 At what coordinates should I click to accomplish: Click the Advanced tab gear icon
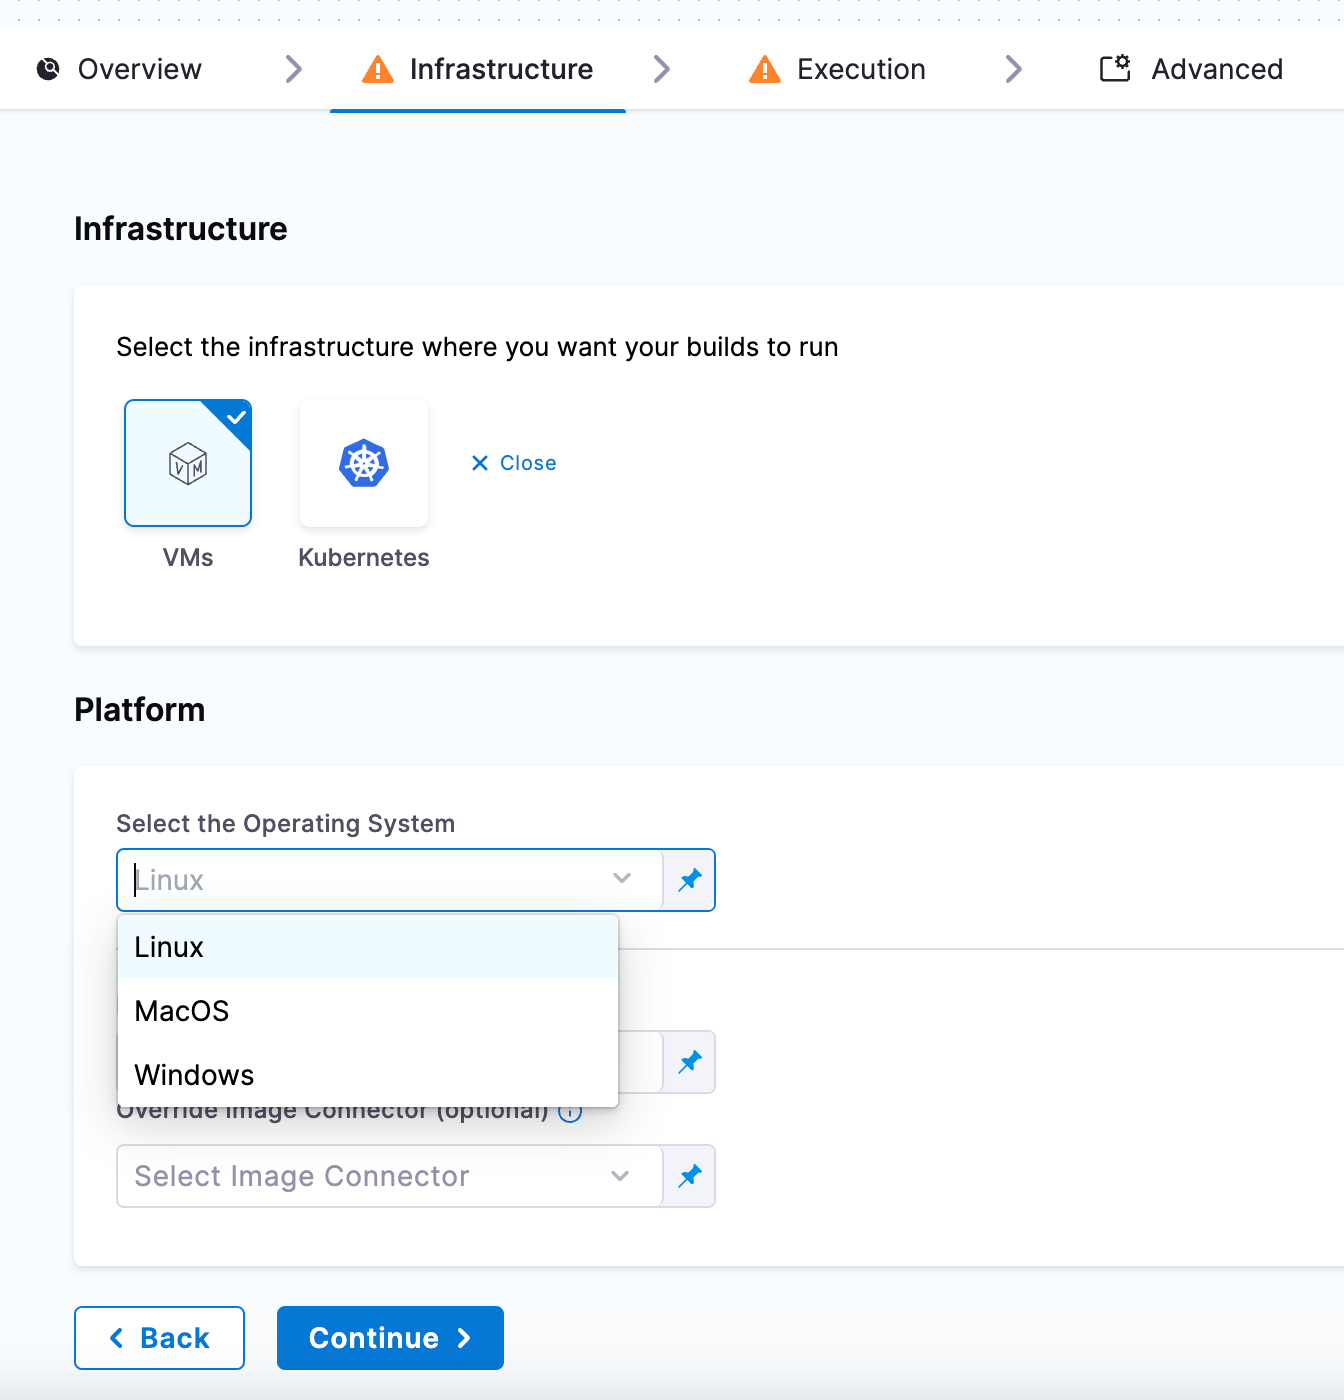(x=1113, y=68)
